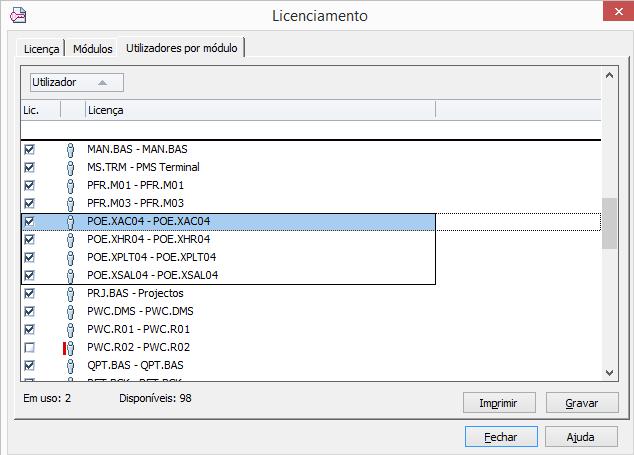Viewport: 634px width, 455px height.
Task: Uncheck the POE.XAC04 licence checkbox
Action: pyautogui.click(x=29, y=221)
